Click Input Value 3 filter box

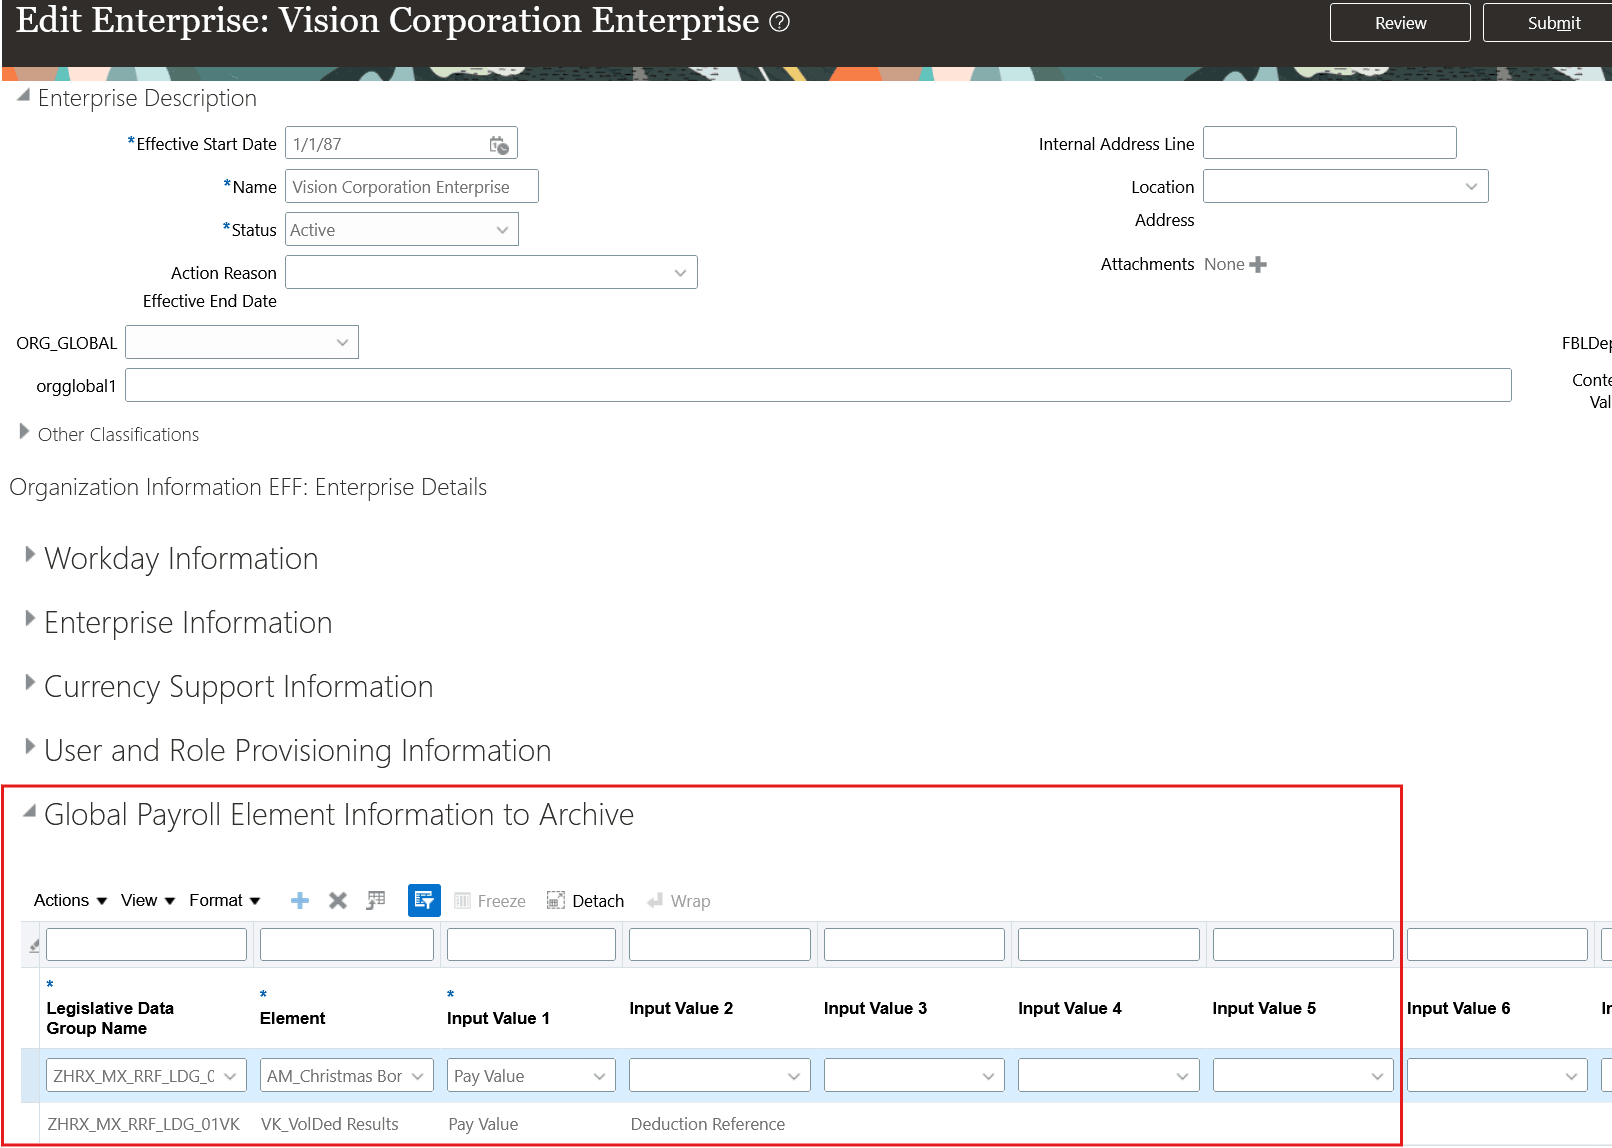914,945
